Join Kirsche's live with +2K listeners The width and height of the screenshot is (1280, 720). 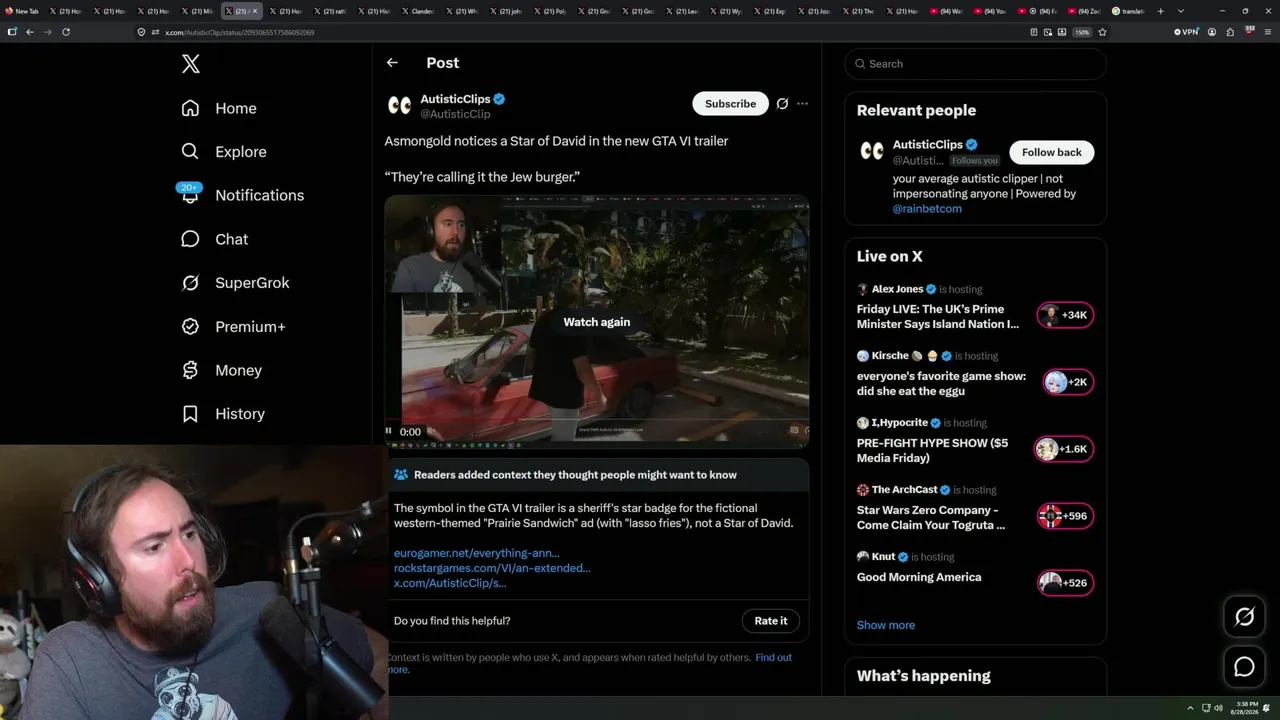click(x=1066, y=382)
